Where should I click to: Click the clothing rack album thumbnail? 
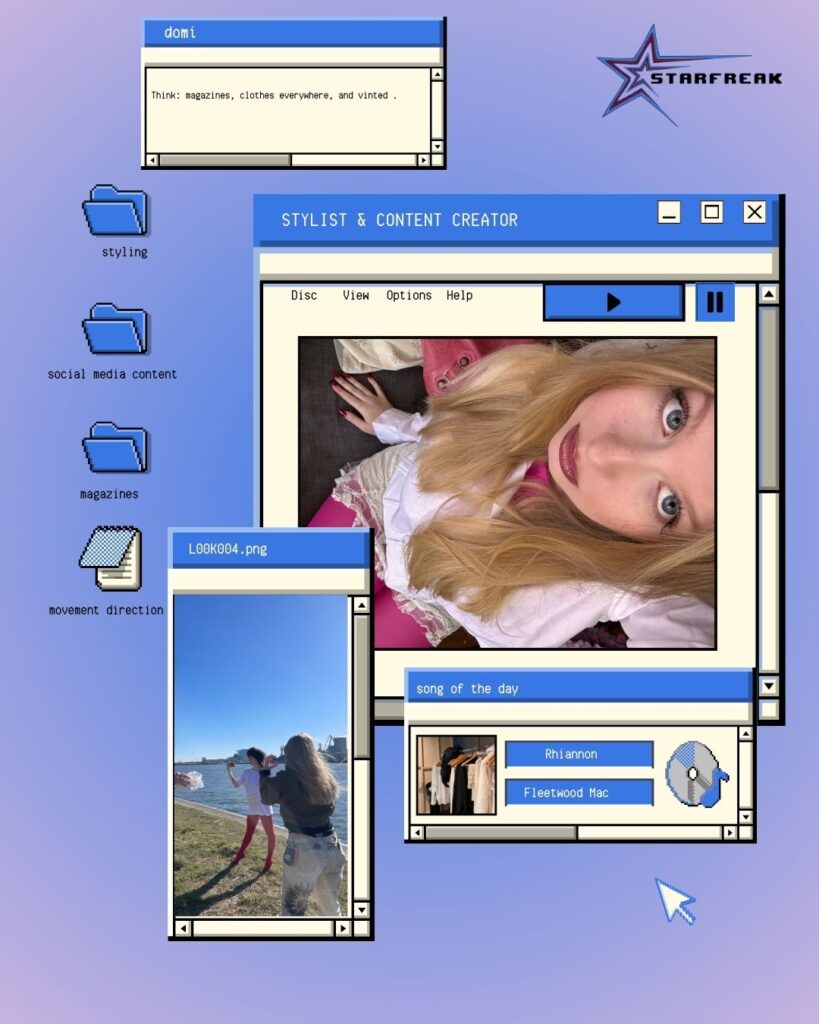pyautogui.click(x=456, y=774)
